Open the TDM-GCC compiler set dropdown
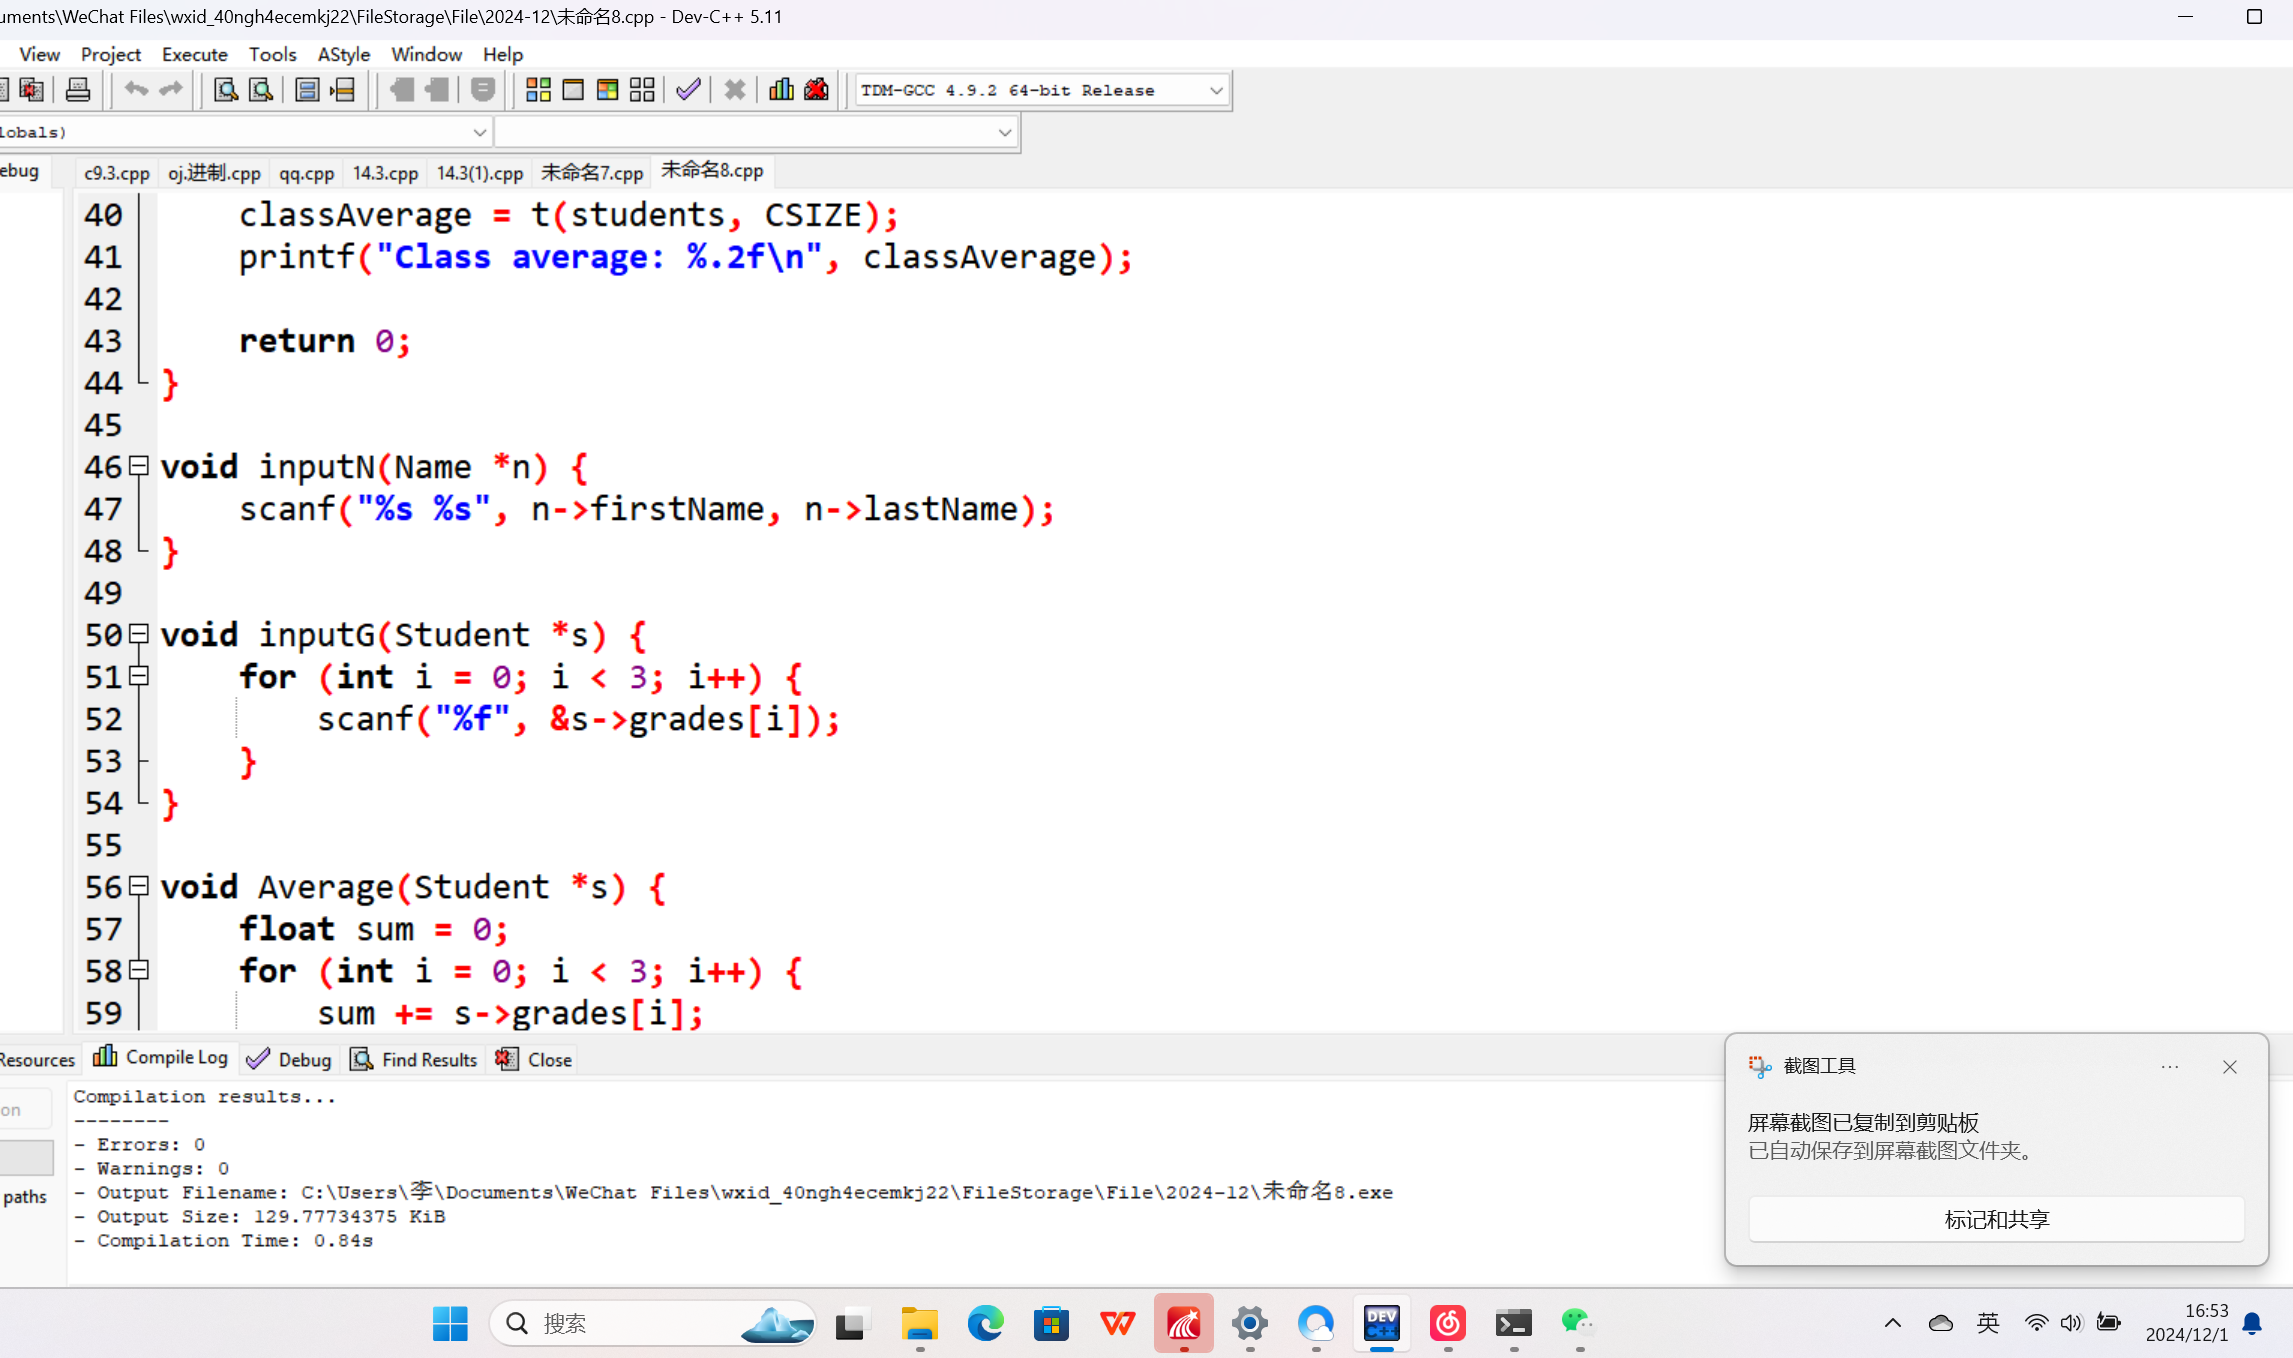The width and height of the screenshot is (2293, 1358). click(1216, 90)
